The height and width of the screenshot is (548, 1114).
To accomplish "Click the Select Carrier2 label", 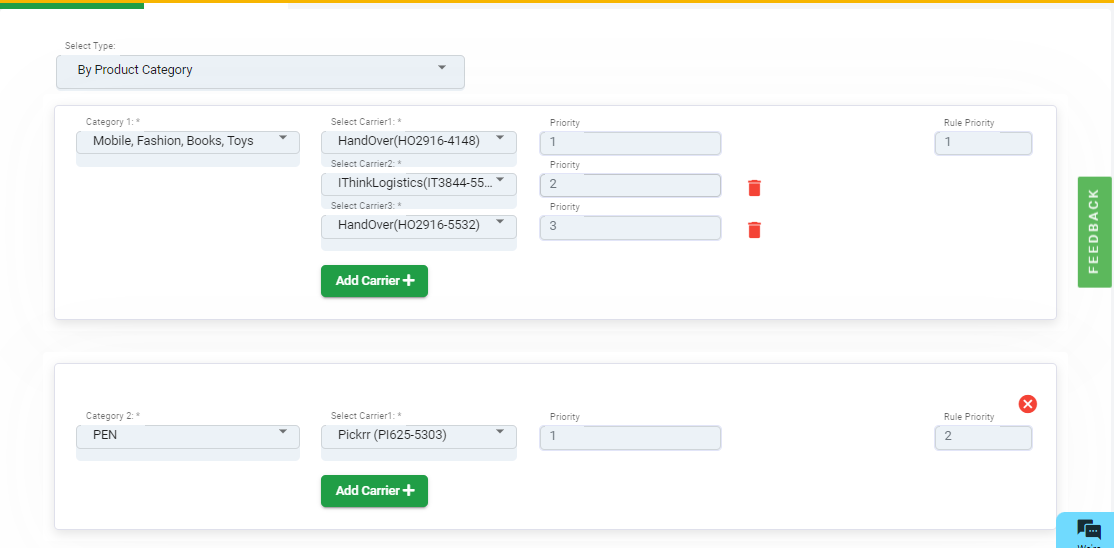I will (366, 164).
